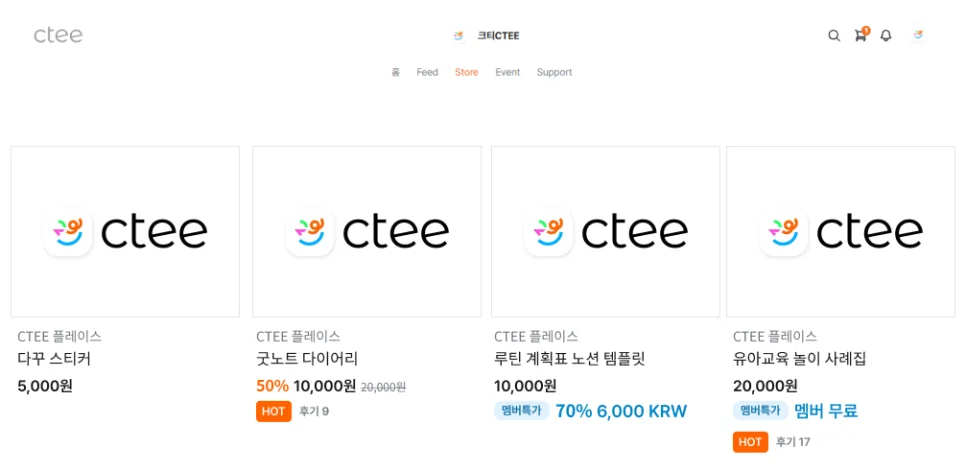Click the 멤버특가 badge on 루틴 계획표
The width and height of the screenshot is (966, 471).
coord(521,411)
